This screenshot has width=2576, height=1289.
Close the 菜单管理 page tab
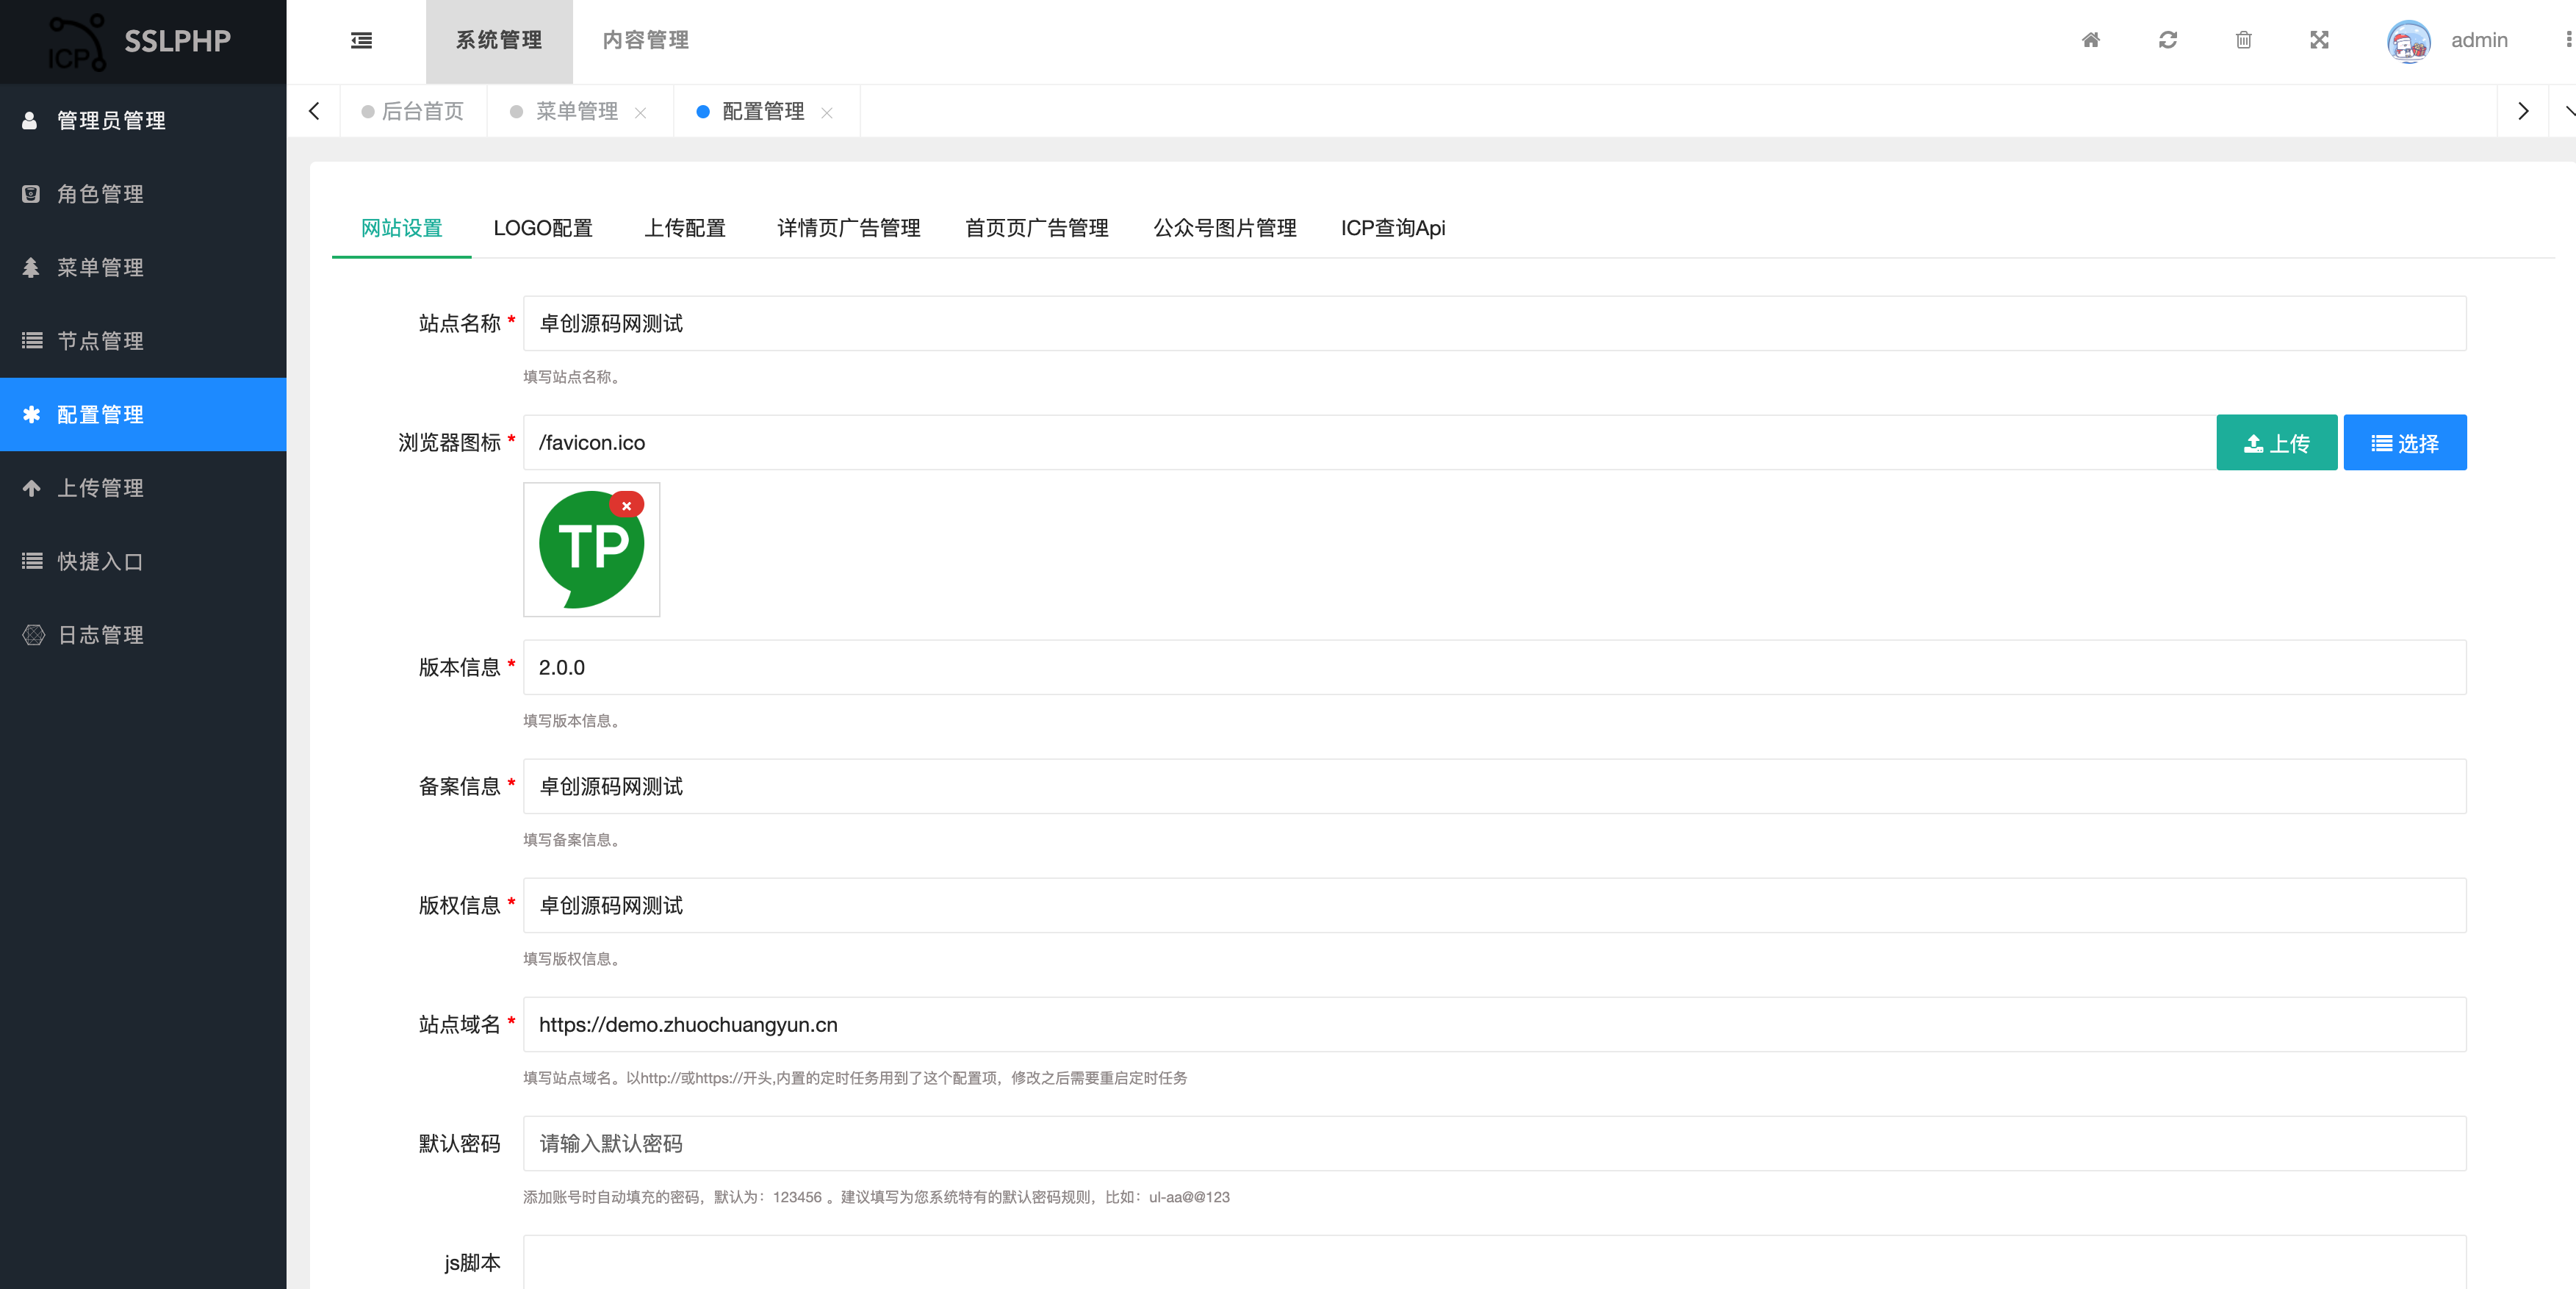click(640, 112)
